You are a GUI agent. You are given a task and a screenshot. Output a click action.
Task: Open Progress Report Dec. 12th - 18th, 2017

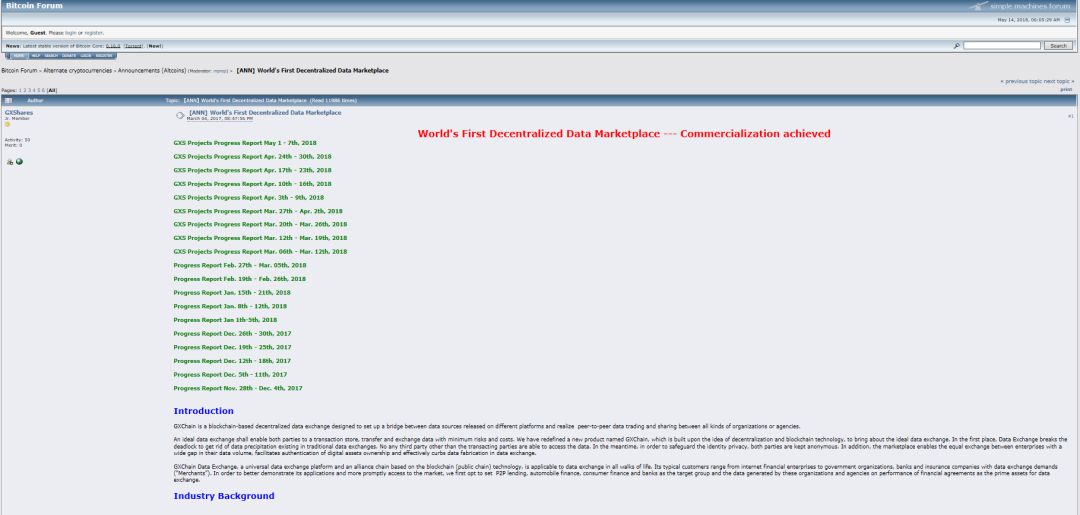pos(232,361)
